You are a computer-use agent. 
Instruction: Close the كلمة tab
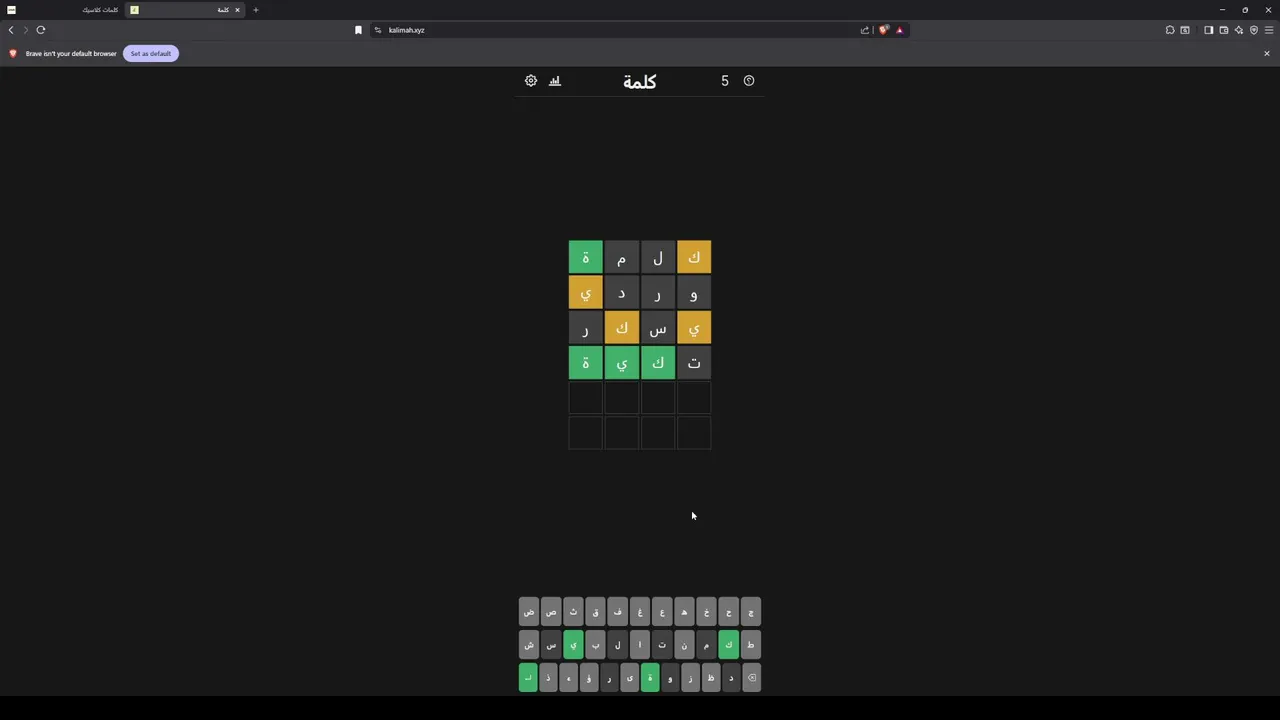point(237,10)
